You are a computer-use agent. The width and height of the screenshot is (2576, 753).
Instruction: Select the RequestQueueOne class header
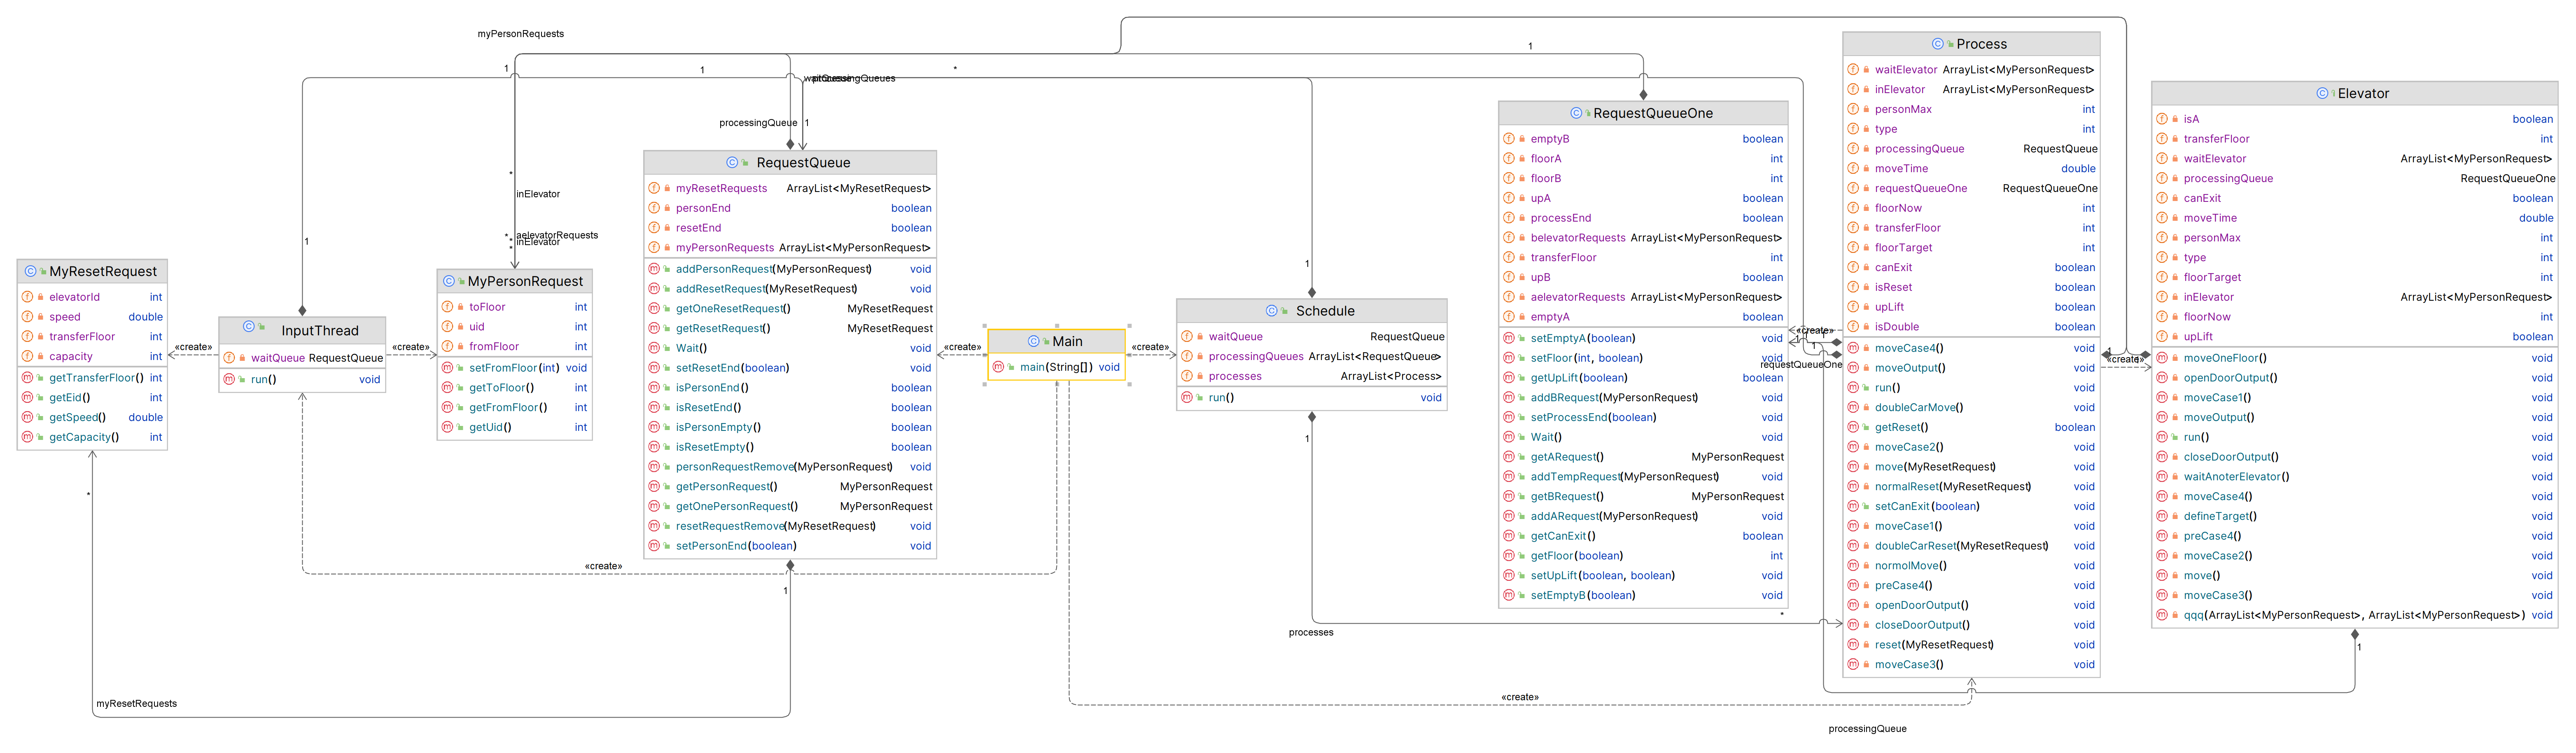1643,113
